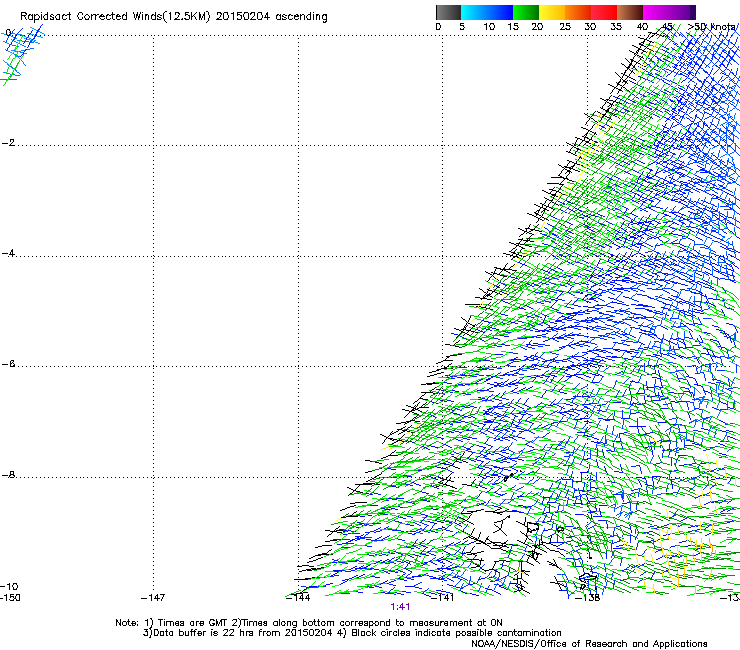The image size is (740, 650).
Task: Click the legend tick label '25'
Action: click(565, 27)
